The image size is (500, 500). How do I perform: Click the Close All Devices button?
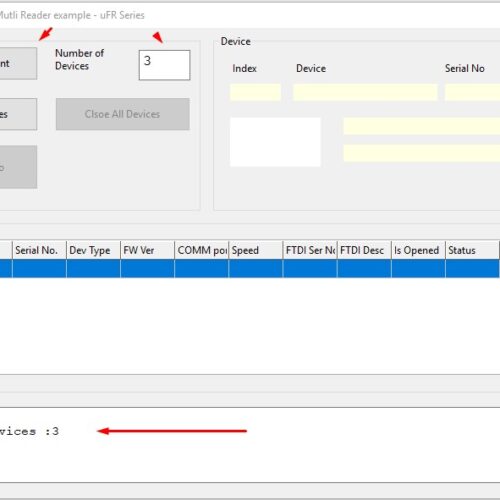123,114
